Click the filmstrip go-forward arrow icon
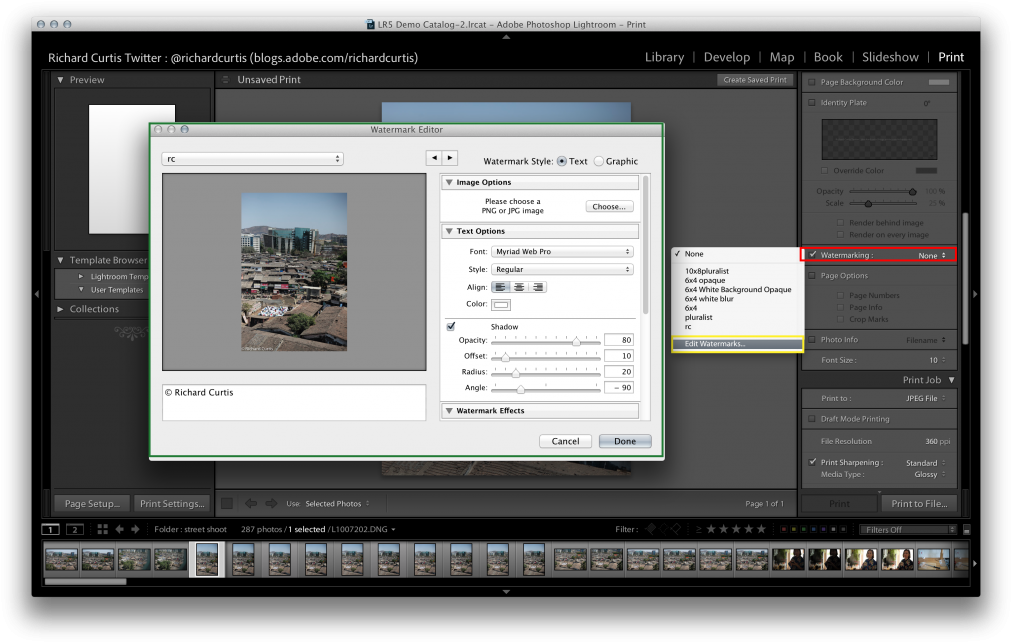 [x=135, y=529]
